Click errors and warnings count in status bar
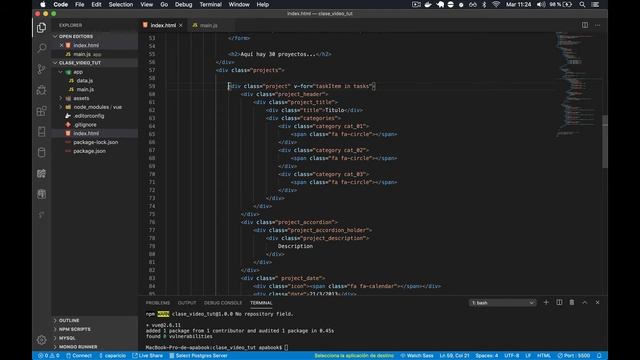 49,356
